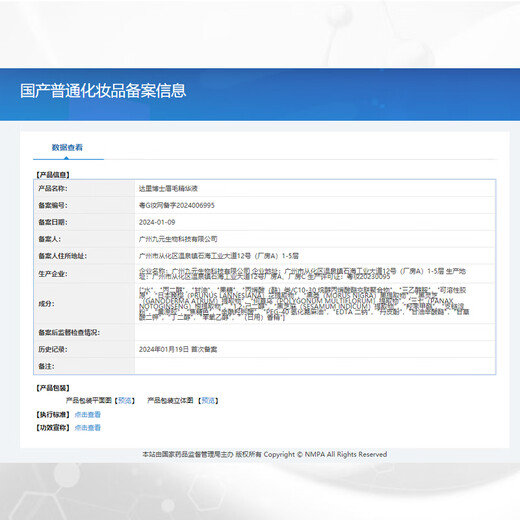Preview the 产品包装立体图 link
Image resolution: width=520 pixels, height=520 pixels.
click(x=208, y=400)
